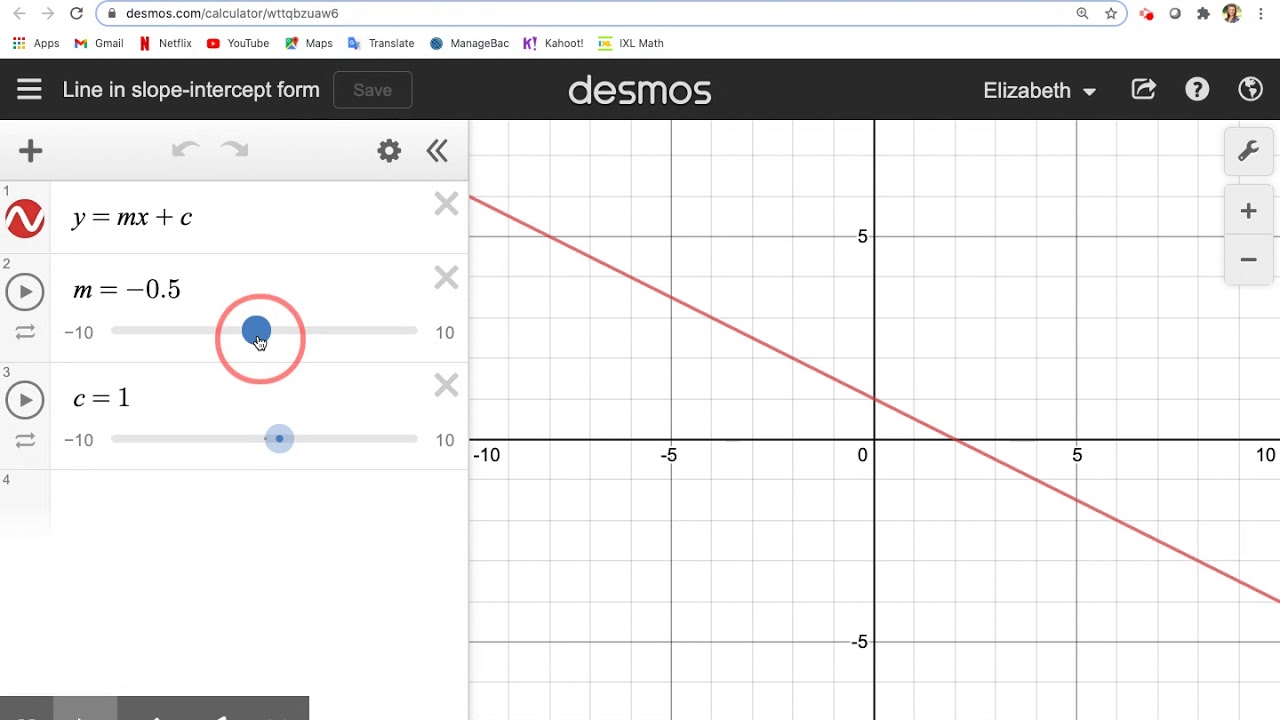
Task: Click the m slider track near maximum
Action: point(410,330)
